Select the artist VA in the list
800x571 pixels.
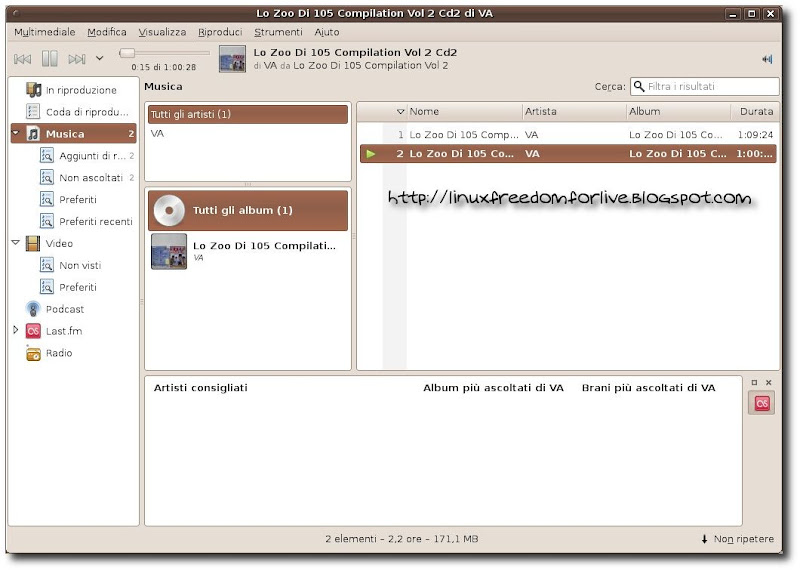tap(248, 134)
